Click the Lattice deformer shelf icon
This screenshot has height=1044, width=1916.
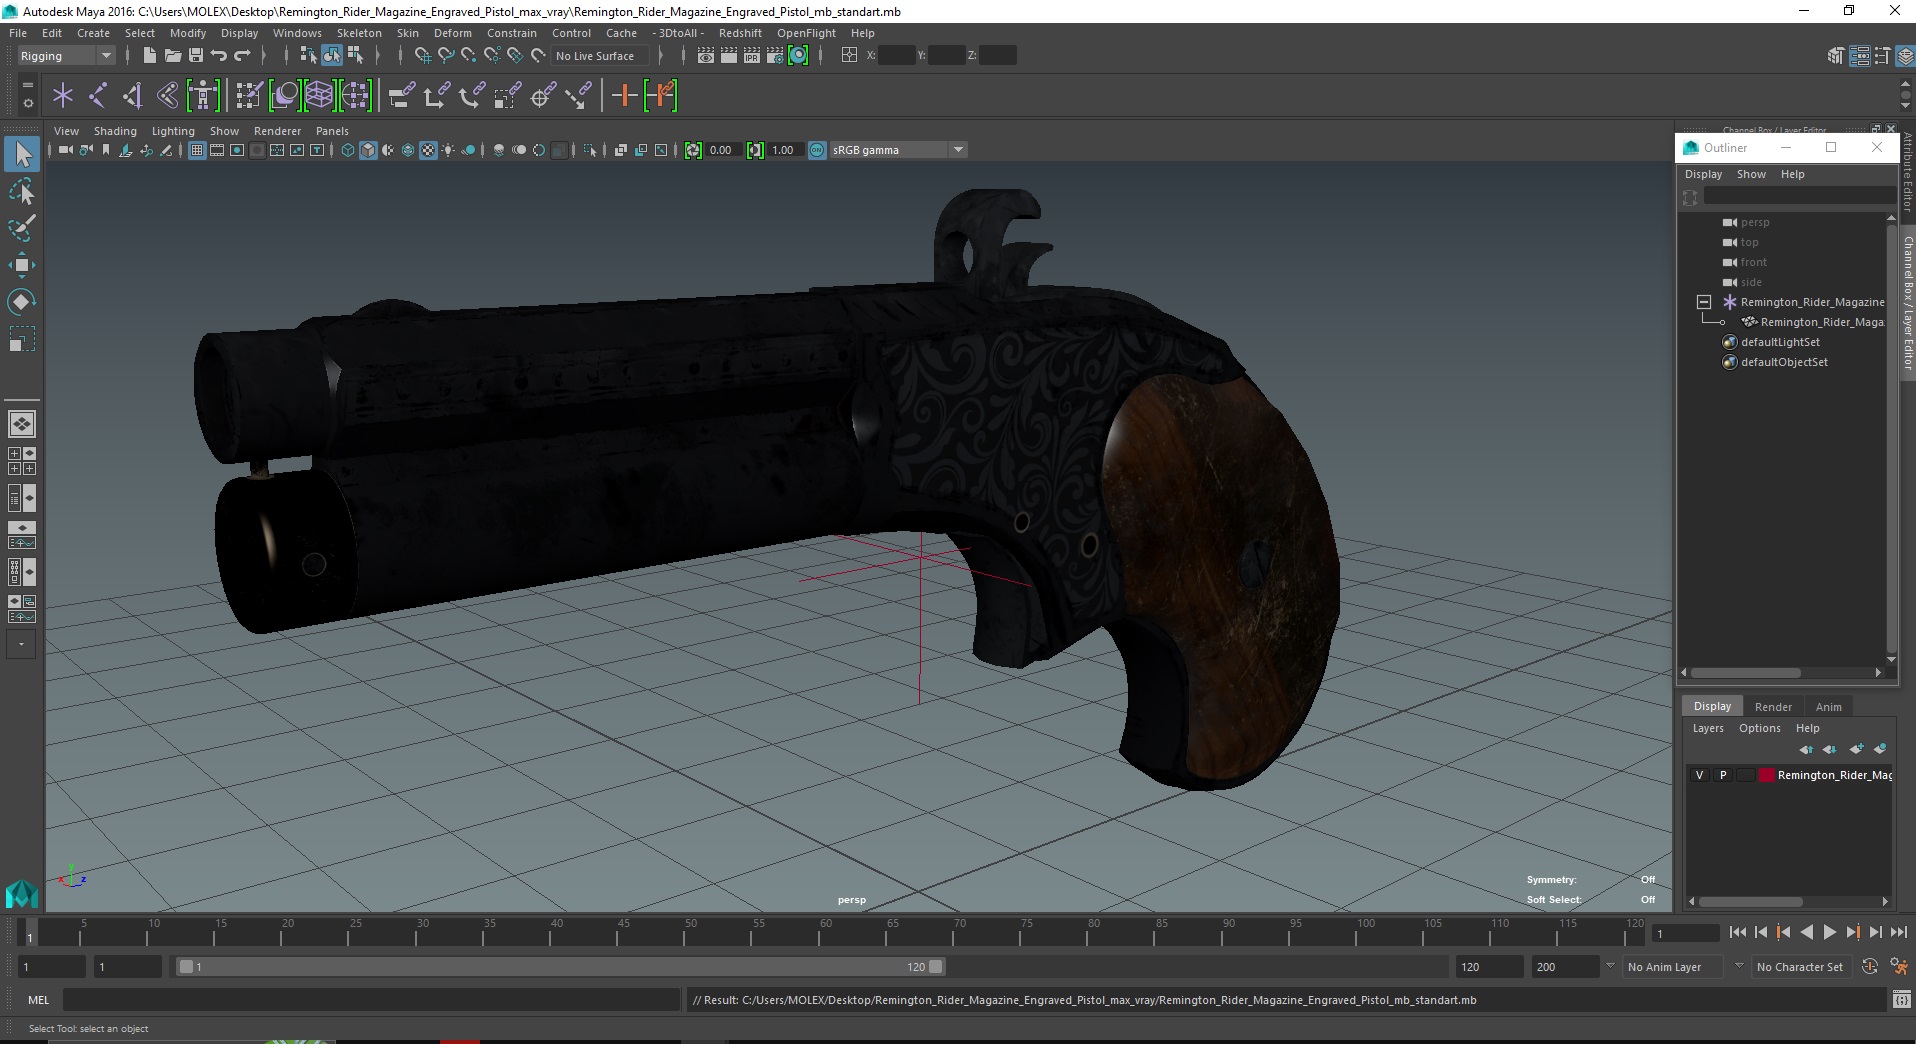(x=320, y=96)
